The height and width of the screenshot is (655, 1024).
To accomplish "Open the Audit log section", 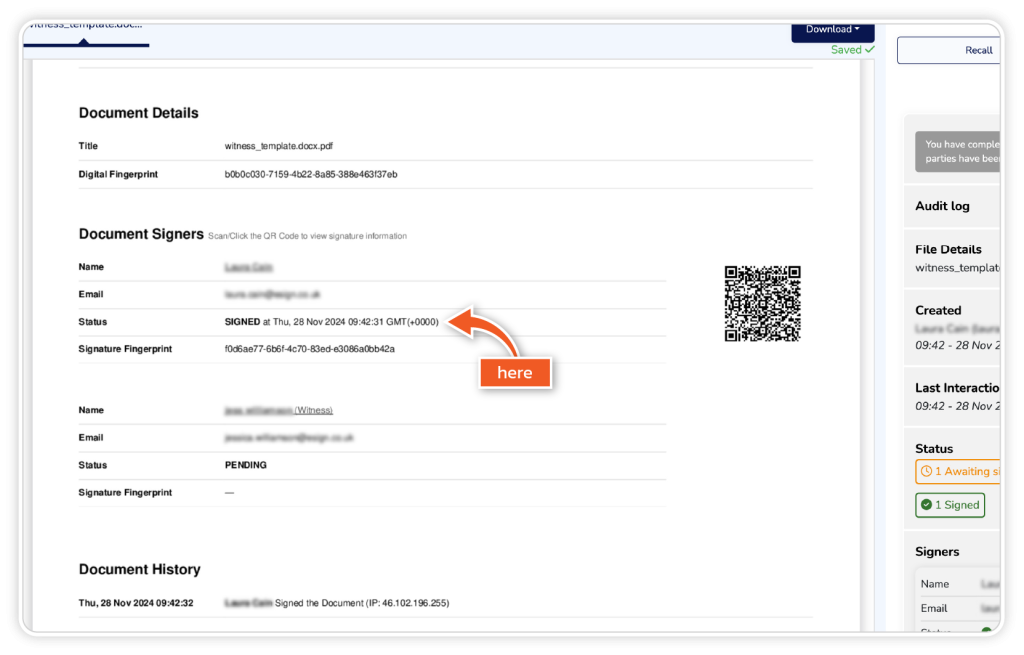I will pyautogui.click(x=942, y=206).
